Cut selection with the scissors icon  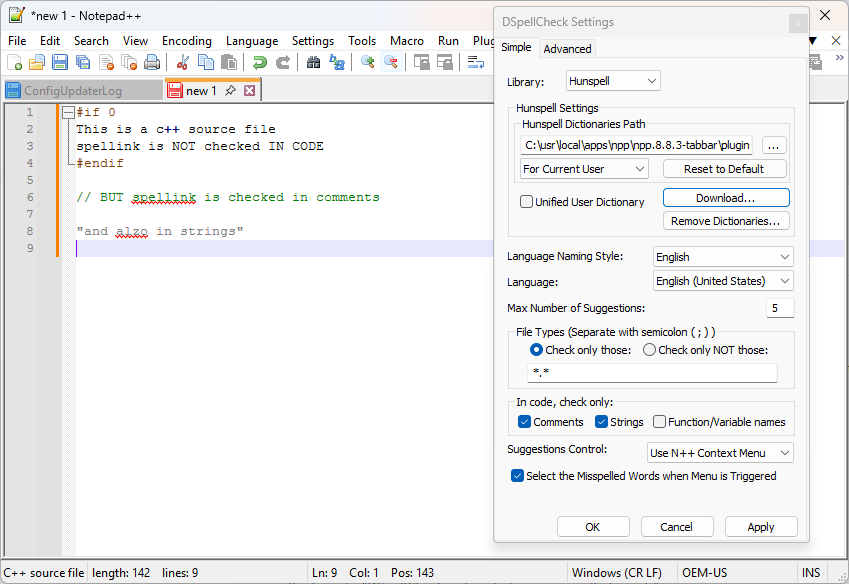(182, 63)
